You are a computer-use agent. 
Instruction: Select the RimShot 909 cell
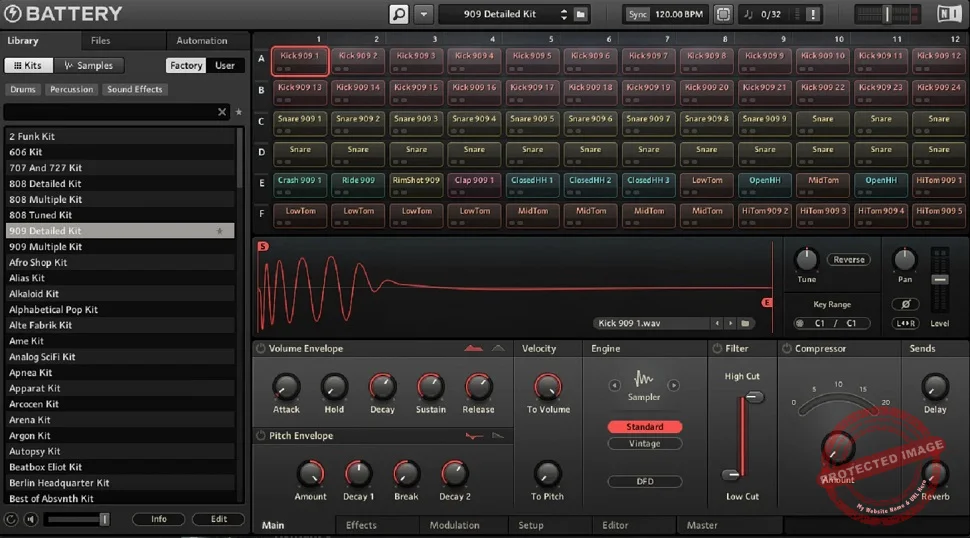pos(416,185)
